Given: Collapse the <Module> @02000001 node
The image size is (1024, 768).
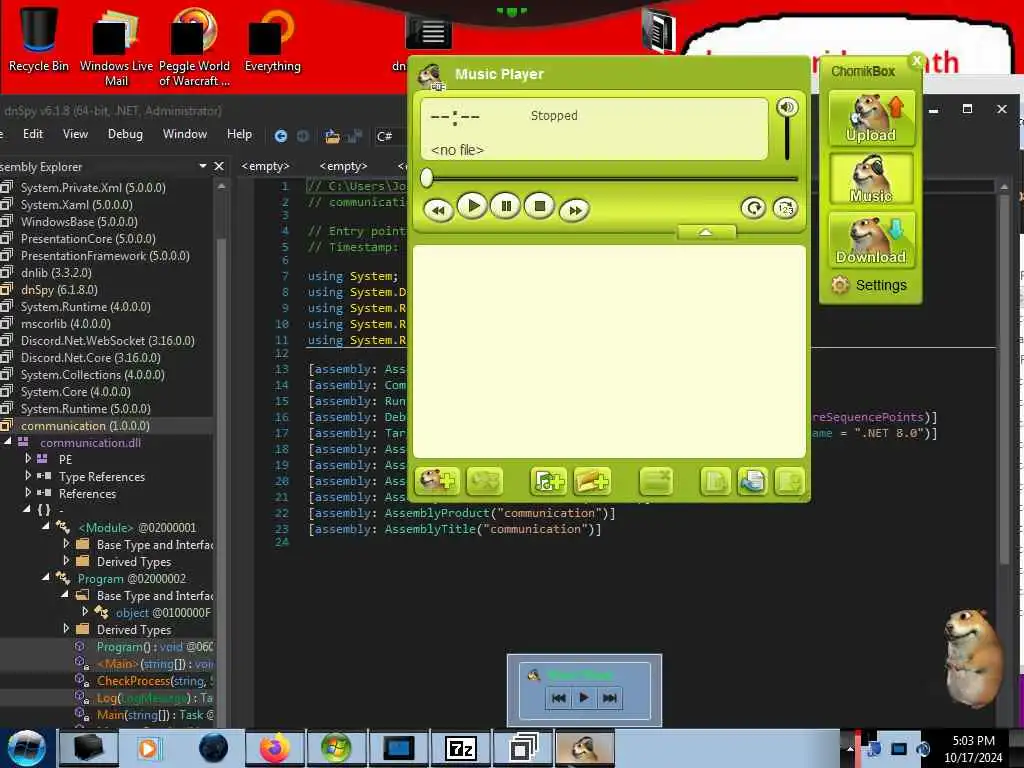Looking at the screenshot, I should pyautogui.click(x=45, y=526).
